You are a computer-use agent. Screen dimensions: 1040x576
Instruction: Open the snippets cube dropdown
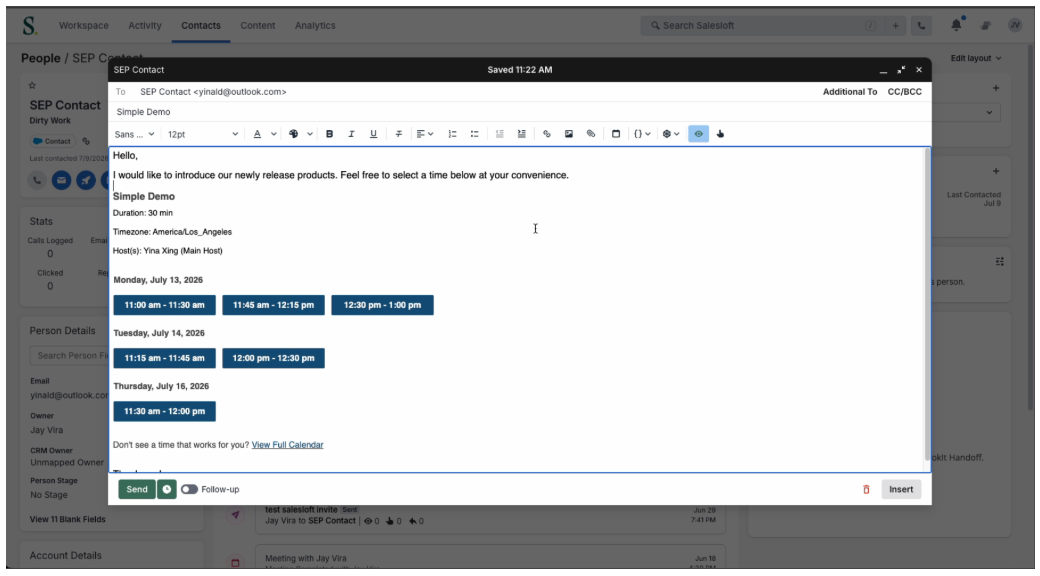coord(671,134)
